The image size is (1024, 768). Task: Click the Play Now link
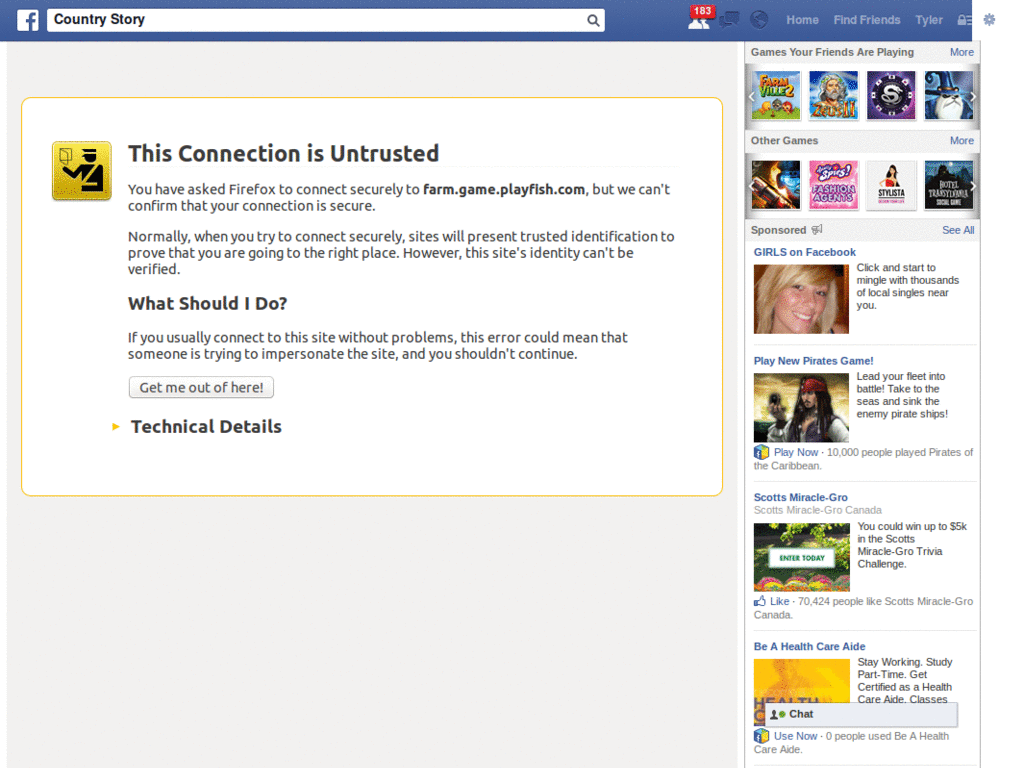point(795,452)
